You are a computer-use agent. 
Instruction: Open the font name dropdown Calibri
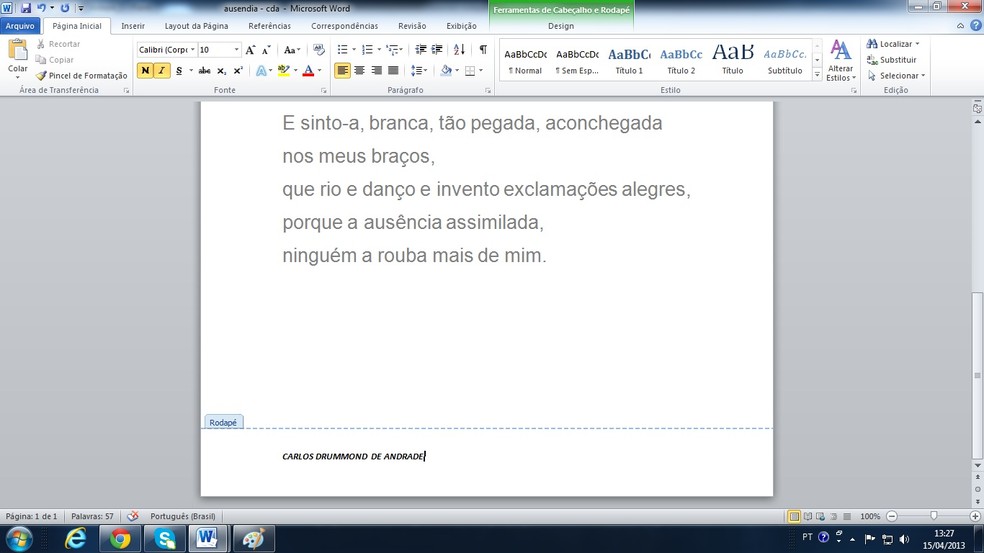(164, 49)
